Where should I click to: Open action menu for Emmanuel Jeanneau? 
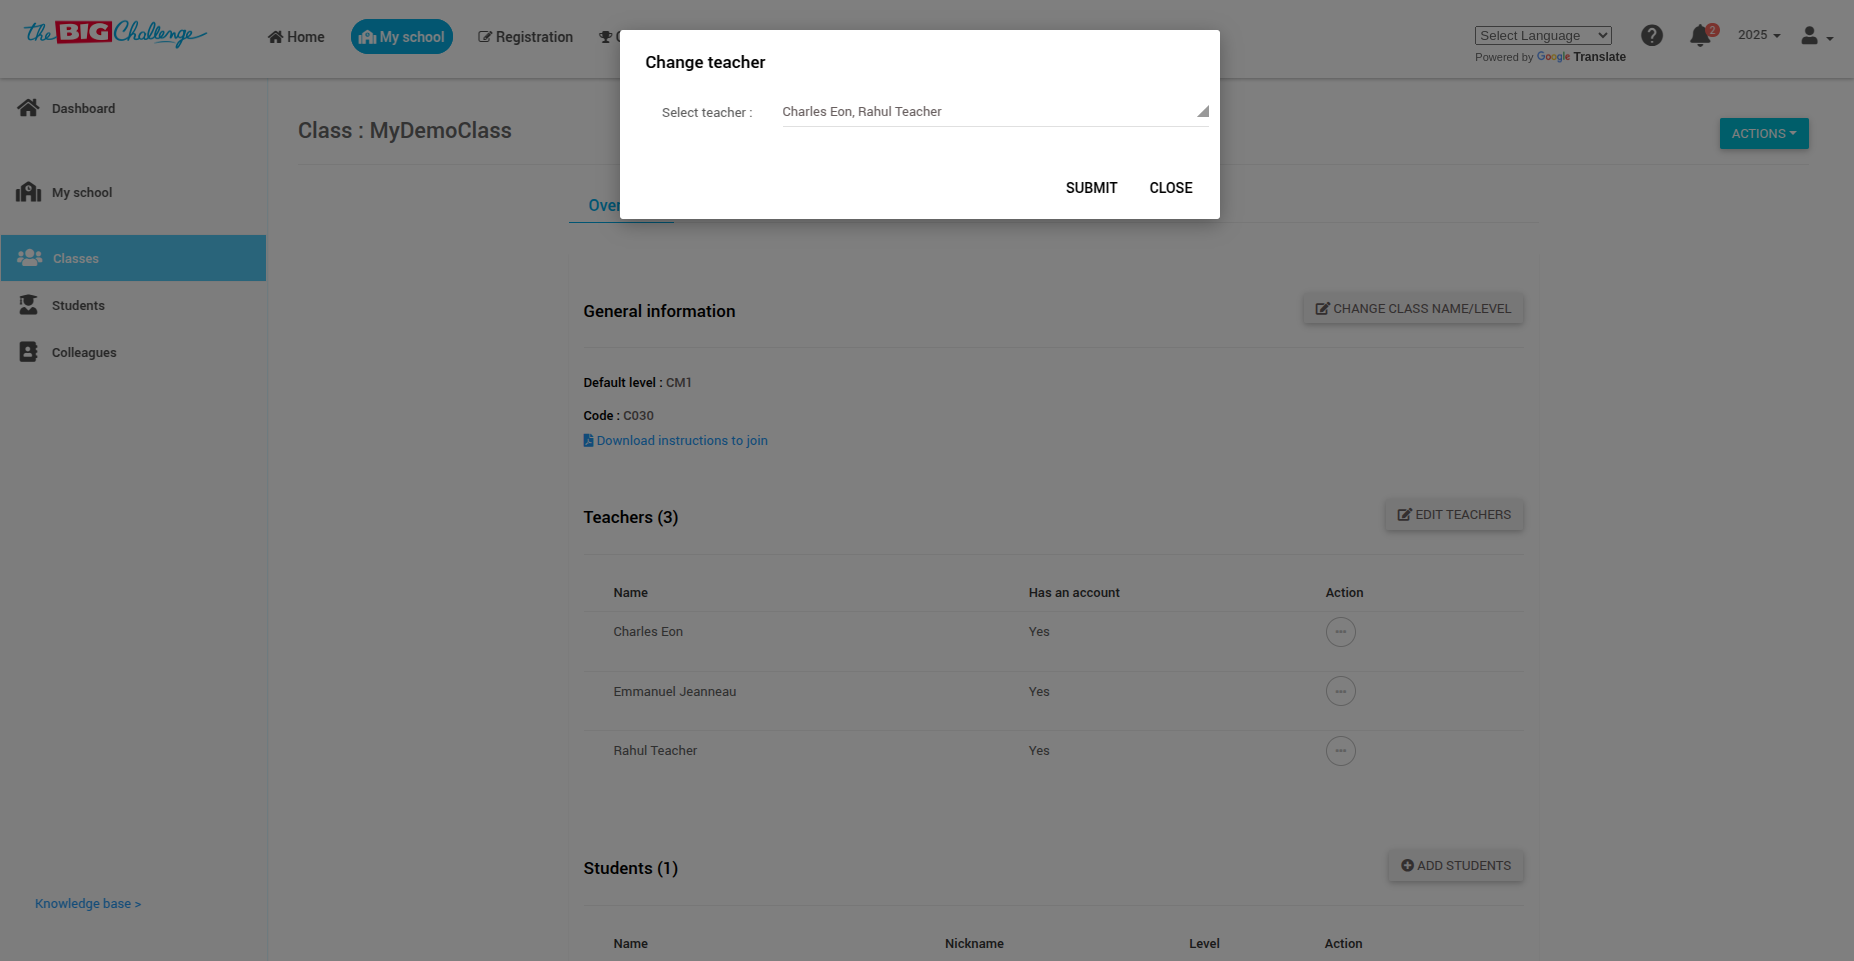pos(1340,691)
